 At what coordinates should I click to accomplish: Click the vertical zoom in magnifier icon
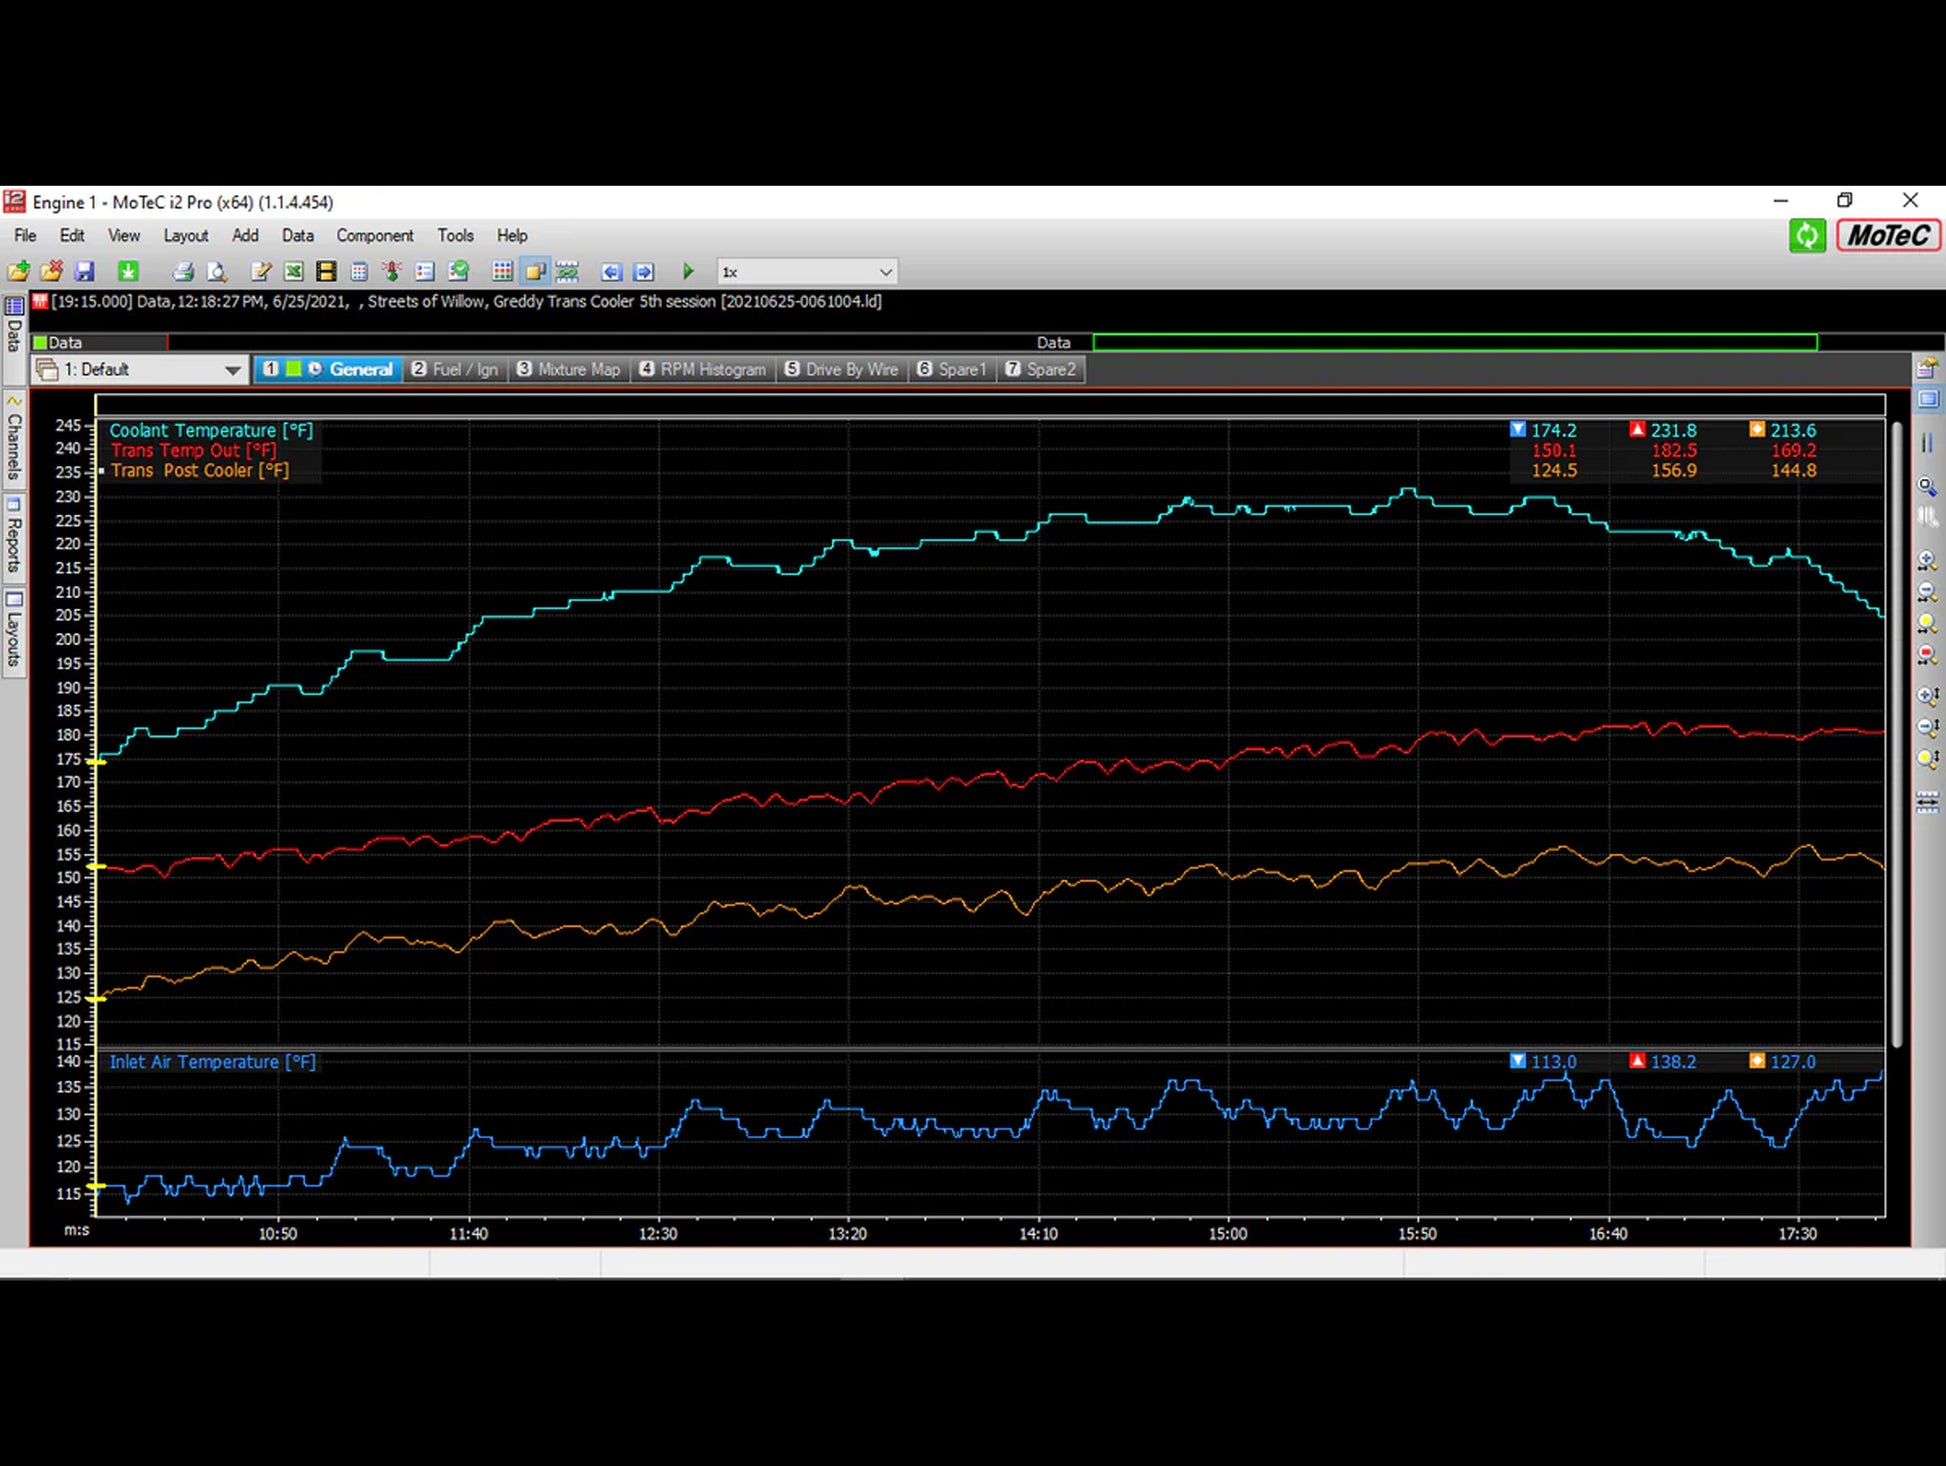click(1927, 695)
